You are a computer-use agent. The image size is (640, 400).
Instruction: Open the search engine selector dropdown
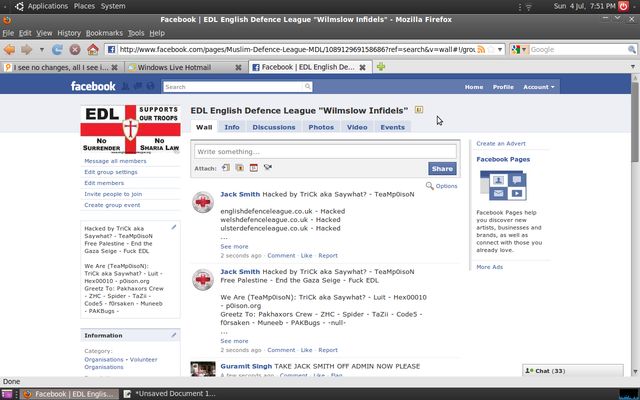(x=519, y=49)
